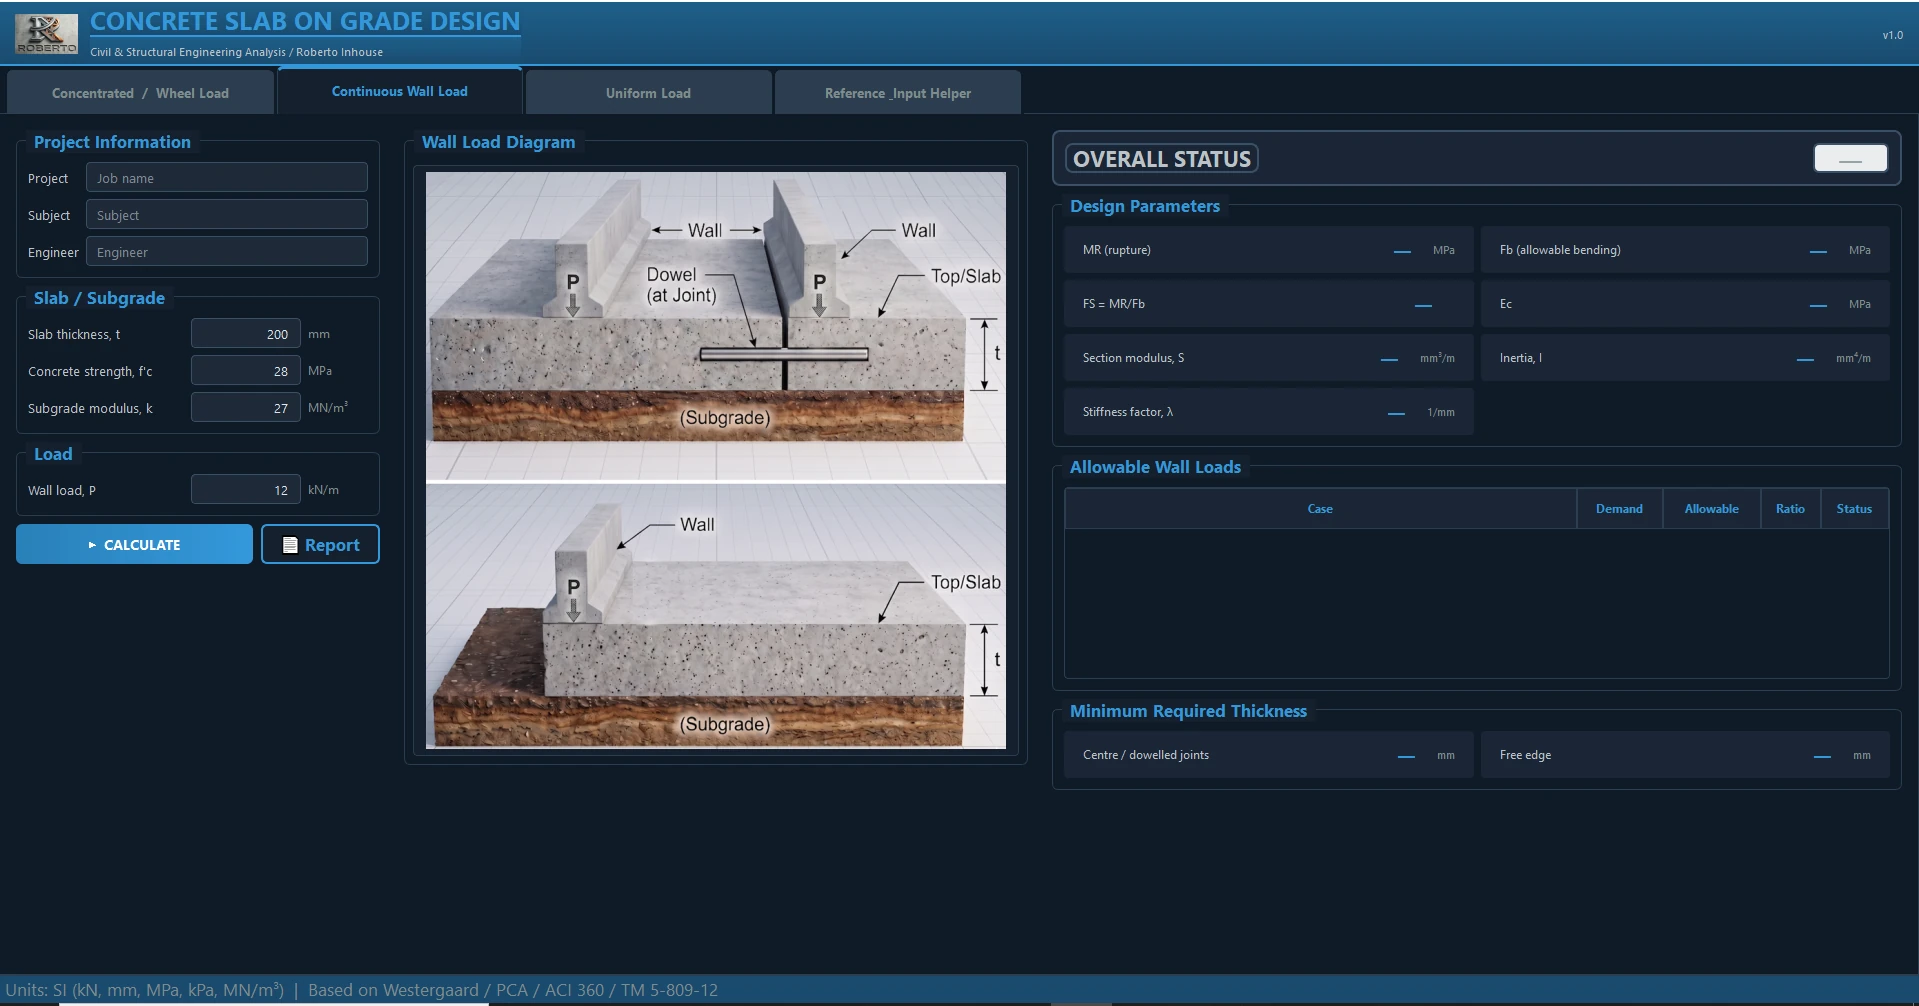Screen dimensions: 1919x1006
Task: Click the Report document icon
Action: (x=290, y=545)
